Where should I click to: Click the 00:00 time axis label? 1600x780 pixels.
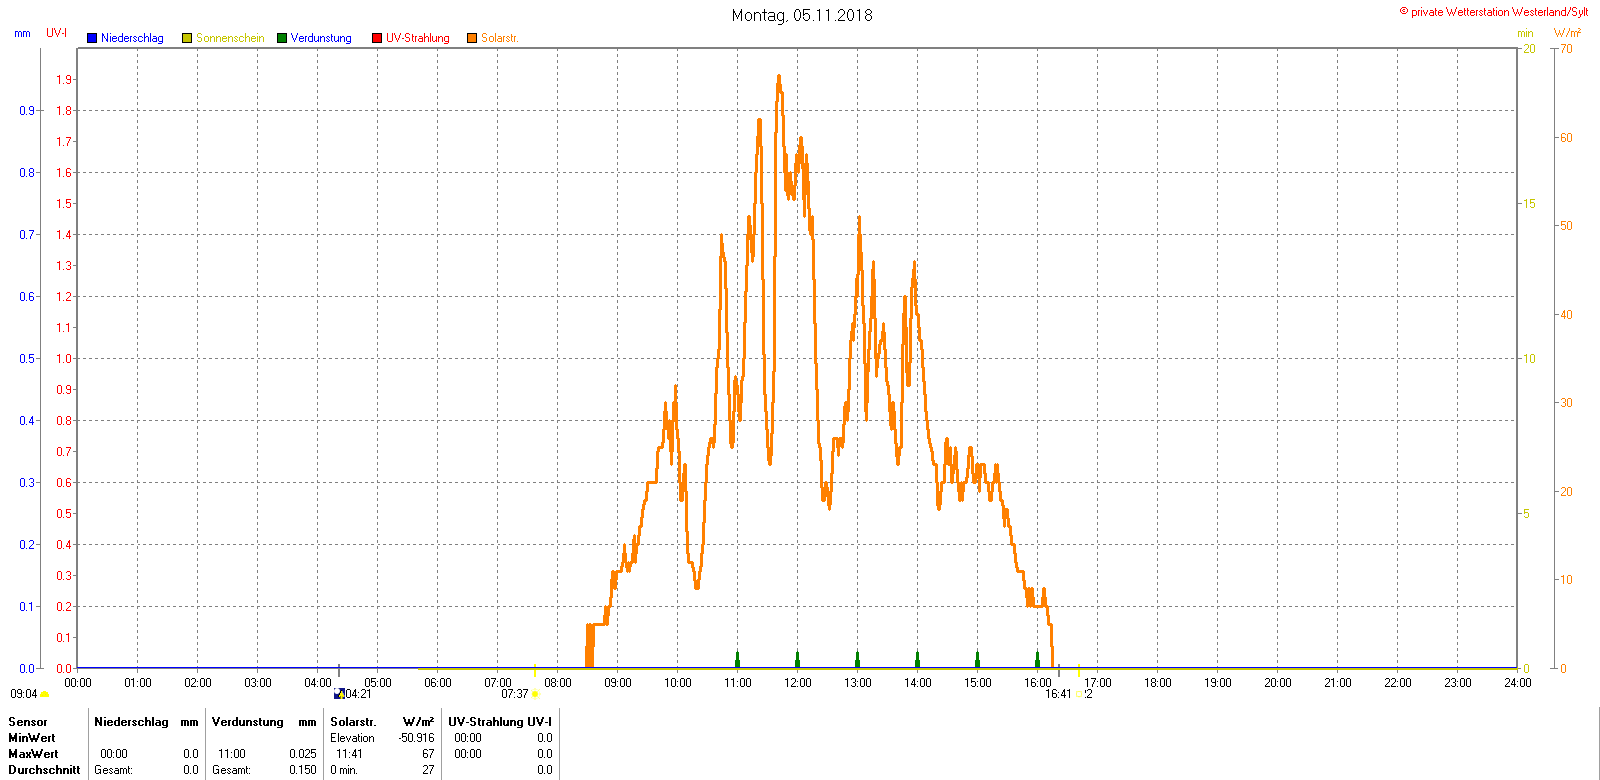pyautogui.click(x=78, y=683)
